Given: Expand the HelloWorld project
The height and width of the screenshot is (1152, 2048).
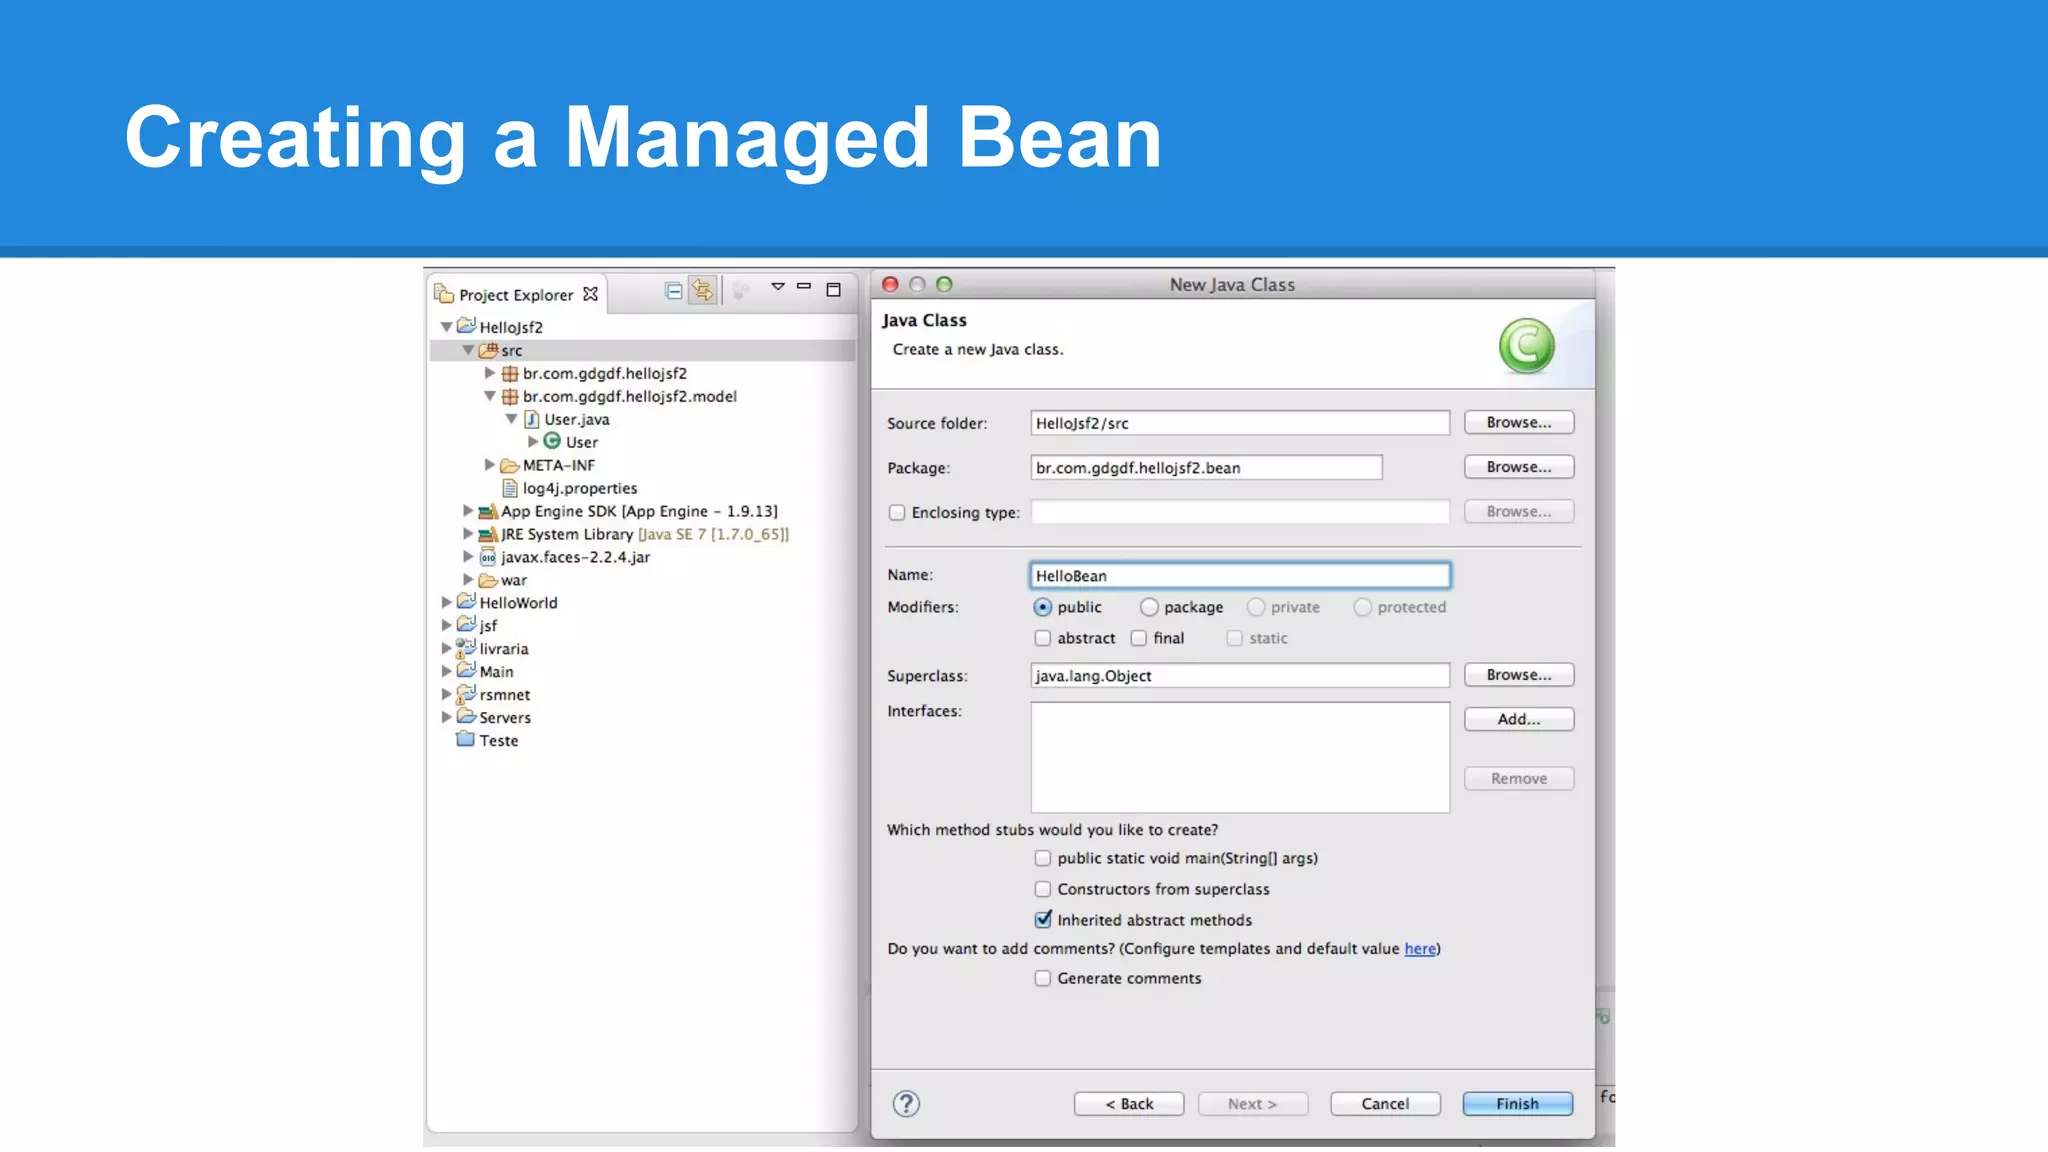Looking at the screenshot, I should [x=446, y=602].
